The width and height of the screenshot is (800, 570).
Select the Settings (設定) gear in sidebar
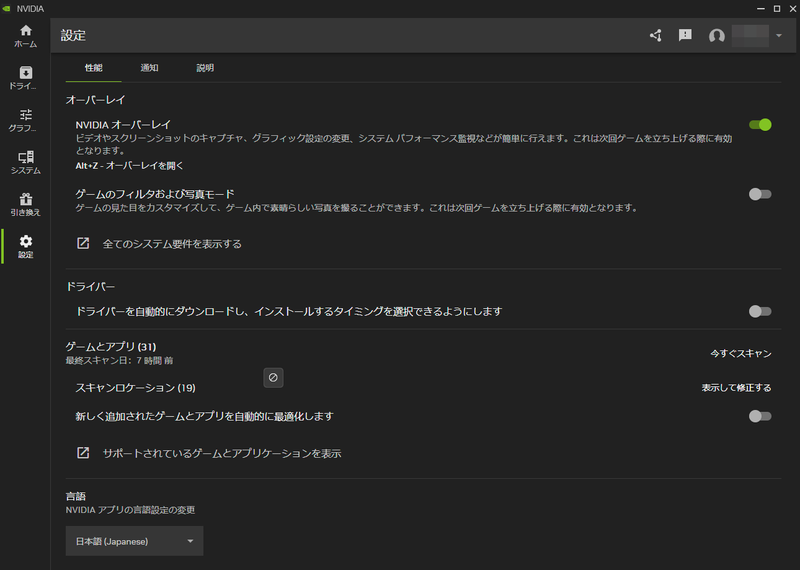click(x=26, y=246)
